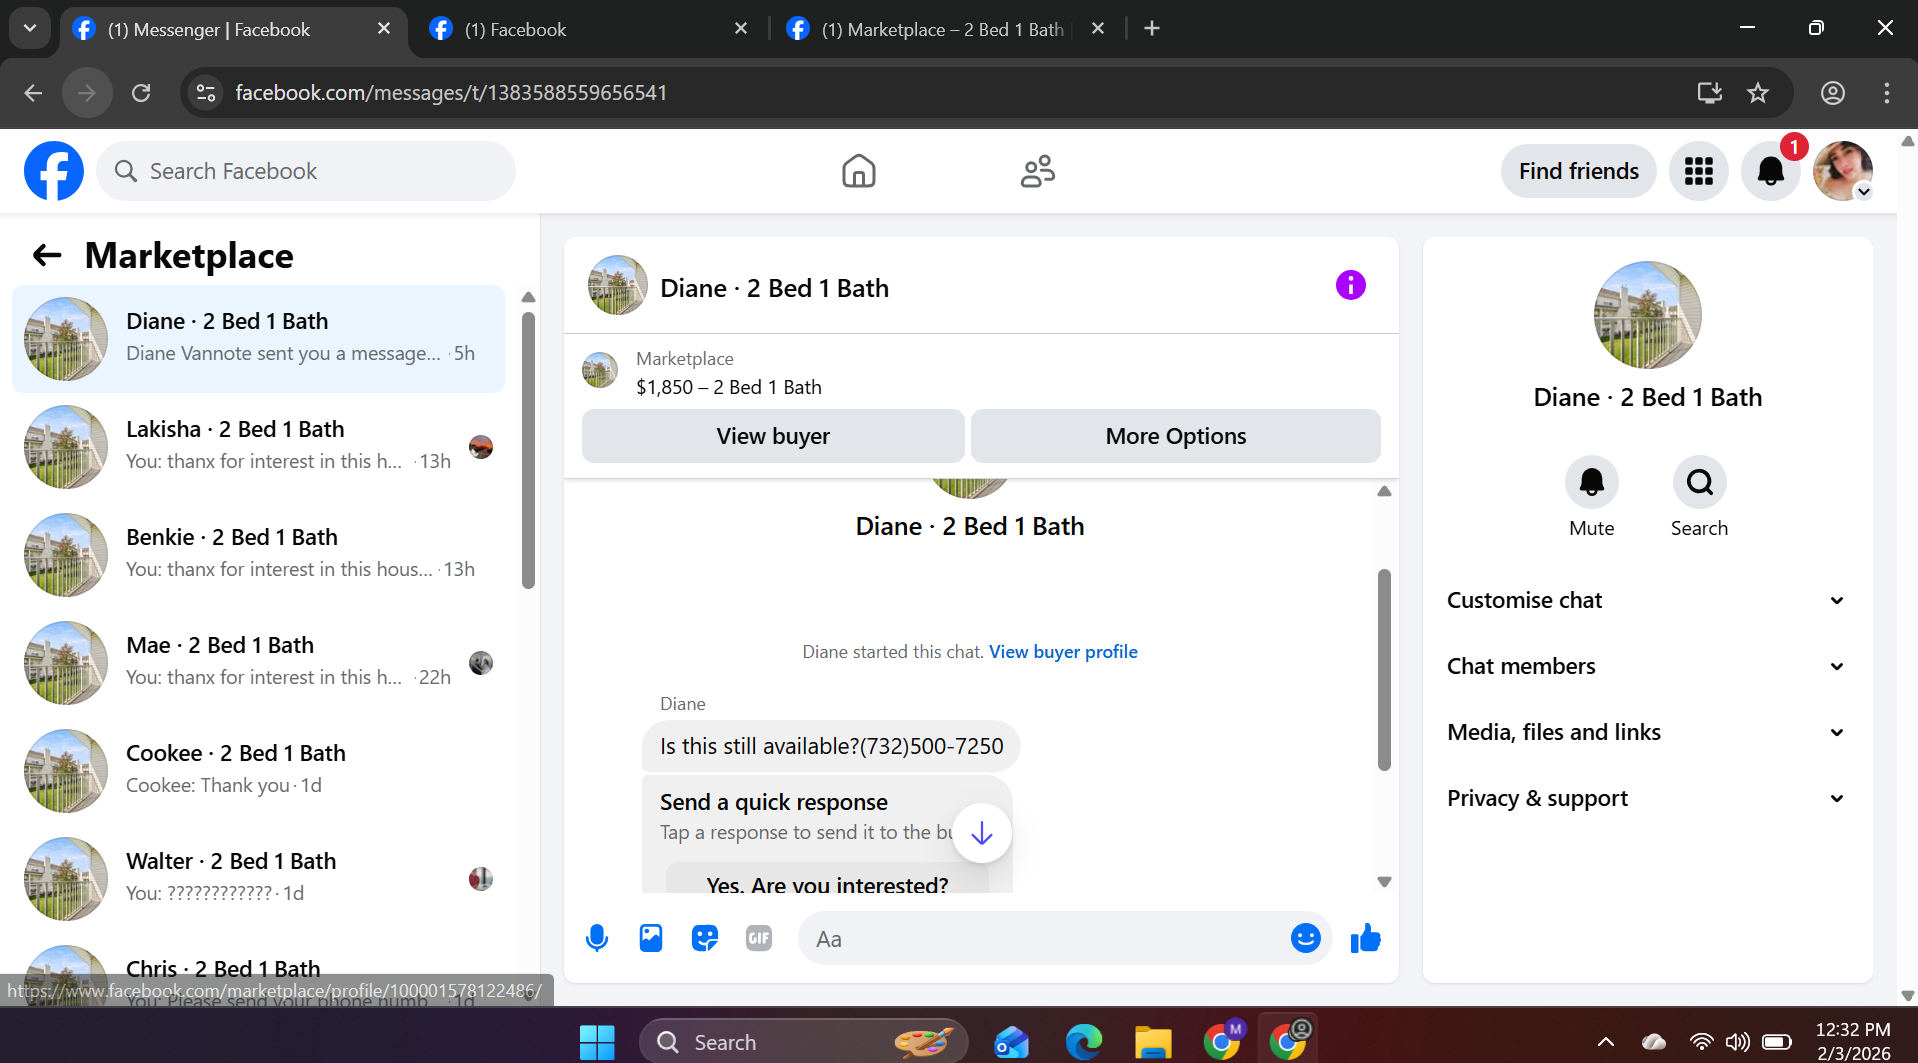Open File Explorer from the taskbar
Screen dimensions: 1918x1063
pyautogui.click(x=1152, y=1042)
